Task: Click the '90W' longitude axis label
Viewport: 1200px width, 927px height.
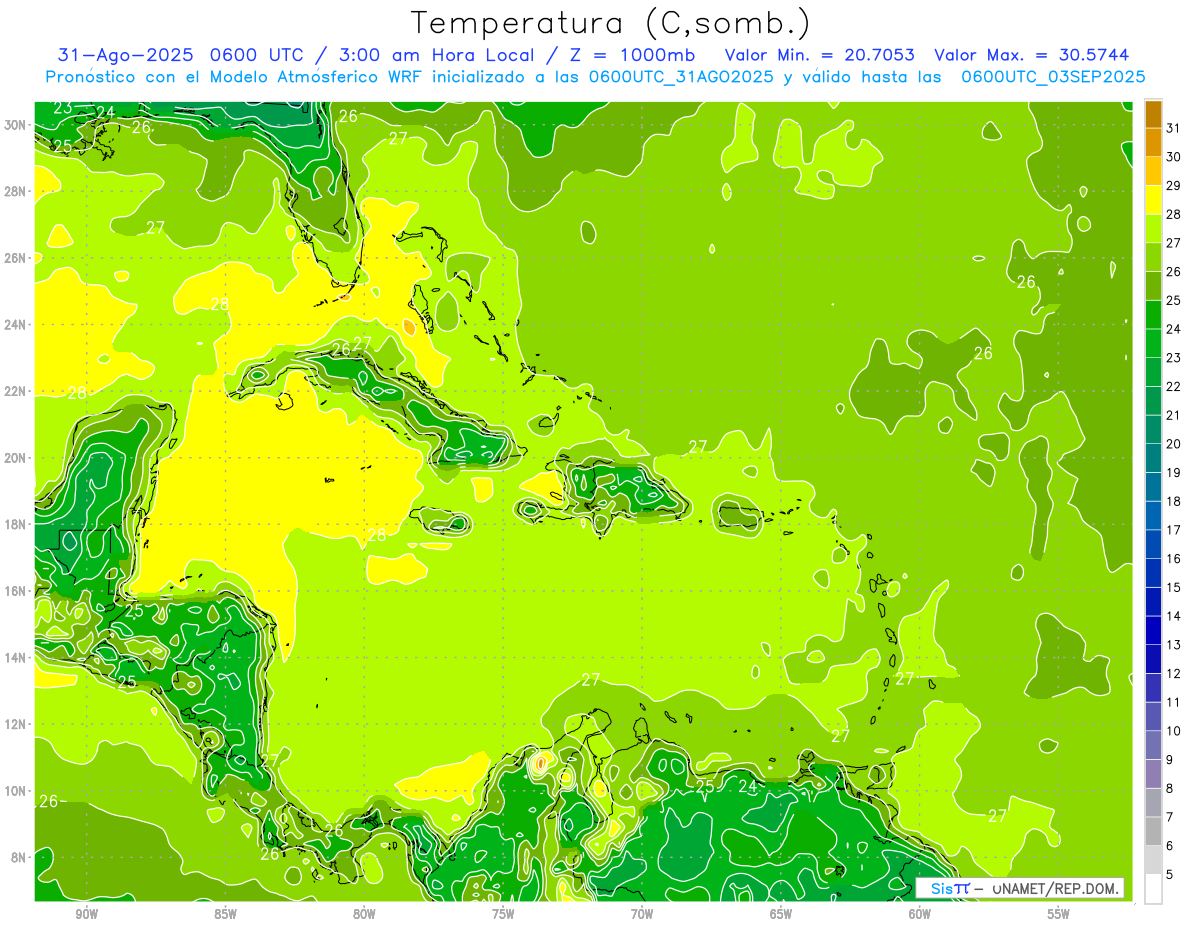Action: click(x=86, y=914)
